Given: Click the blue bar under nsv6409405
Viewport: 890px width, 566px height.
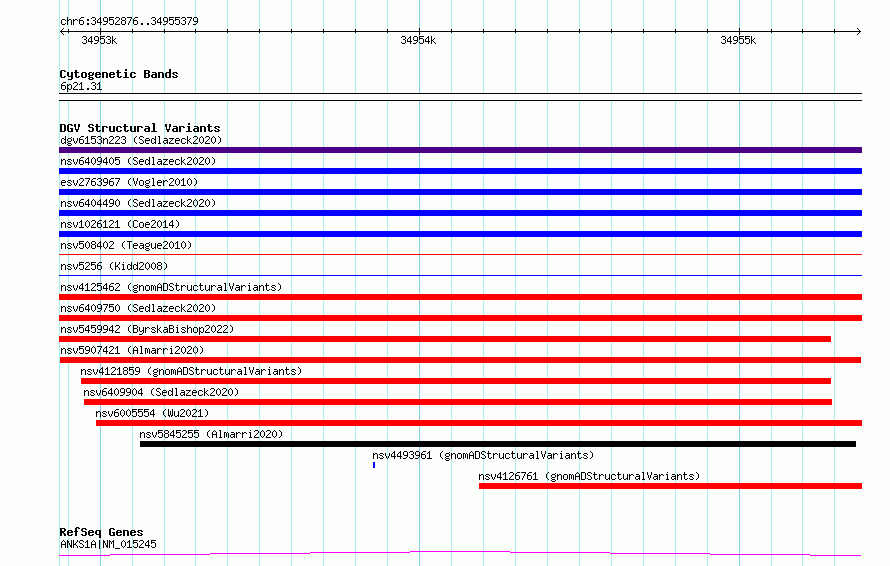Looking at the screenshot, I should pos(460,171).
